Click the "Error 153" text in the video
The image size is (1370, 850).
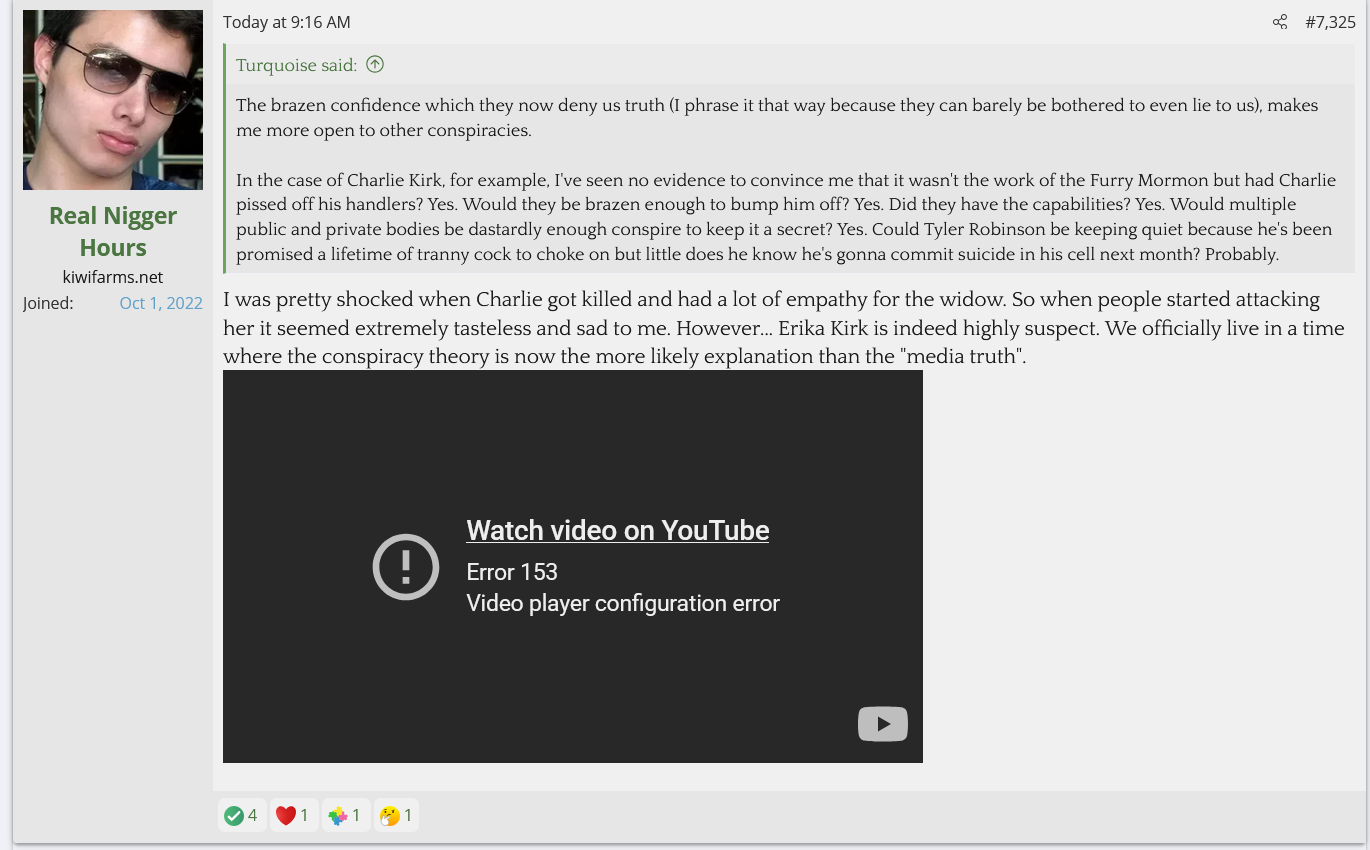tap(512, 572)
